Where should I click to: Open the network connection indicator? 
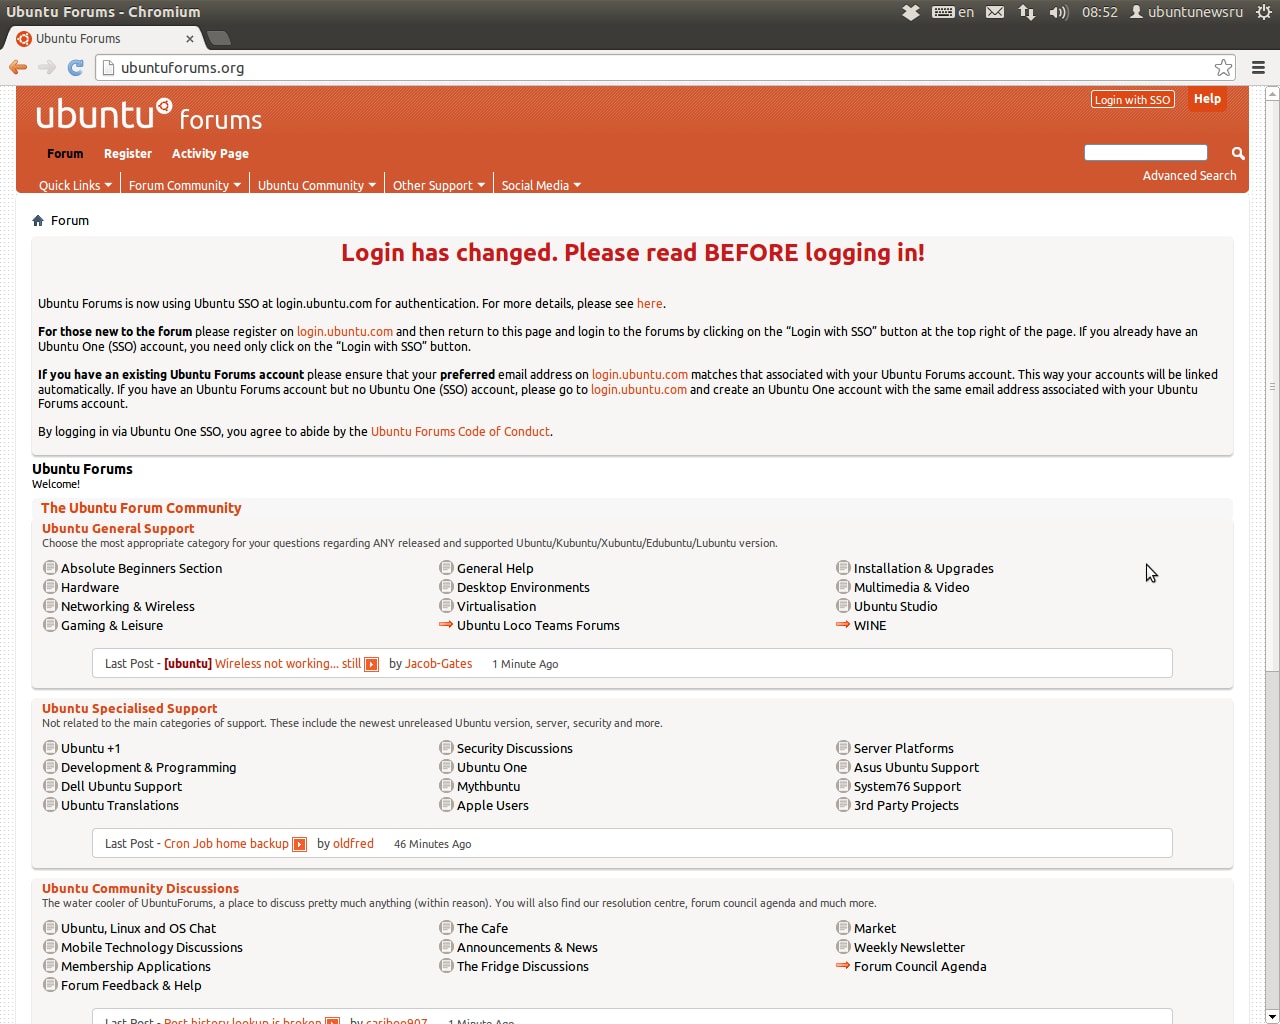(1027, 12)
